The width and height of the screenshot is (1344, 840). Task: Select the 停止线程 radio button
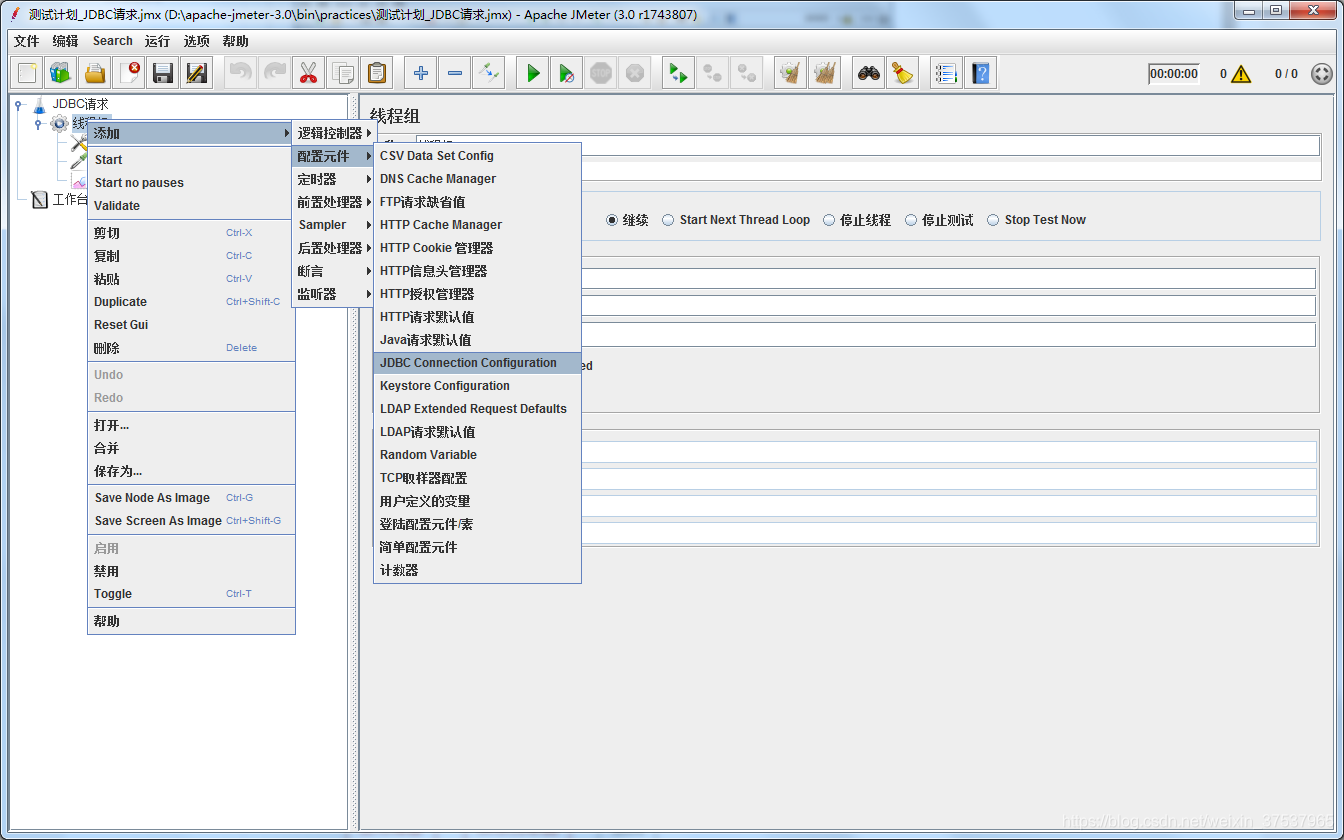[829, 220]
